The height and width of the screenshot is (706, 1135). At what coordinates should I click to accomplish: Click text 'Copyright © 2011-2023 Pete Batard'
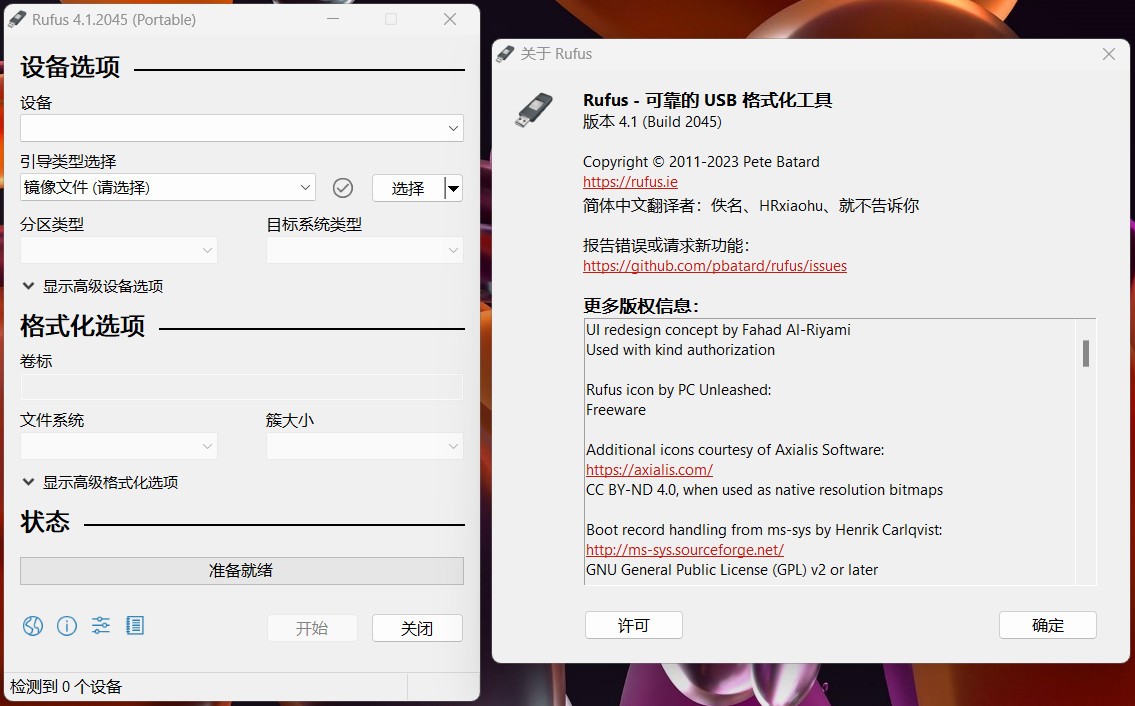point(701,161)
